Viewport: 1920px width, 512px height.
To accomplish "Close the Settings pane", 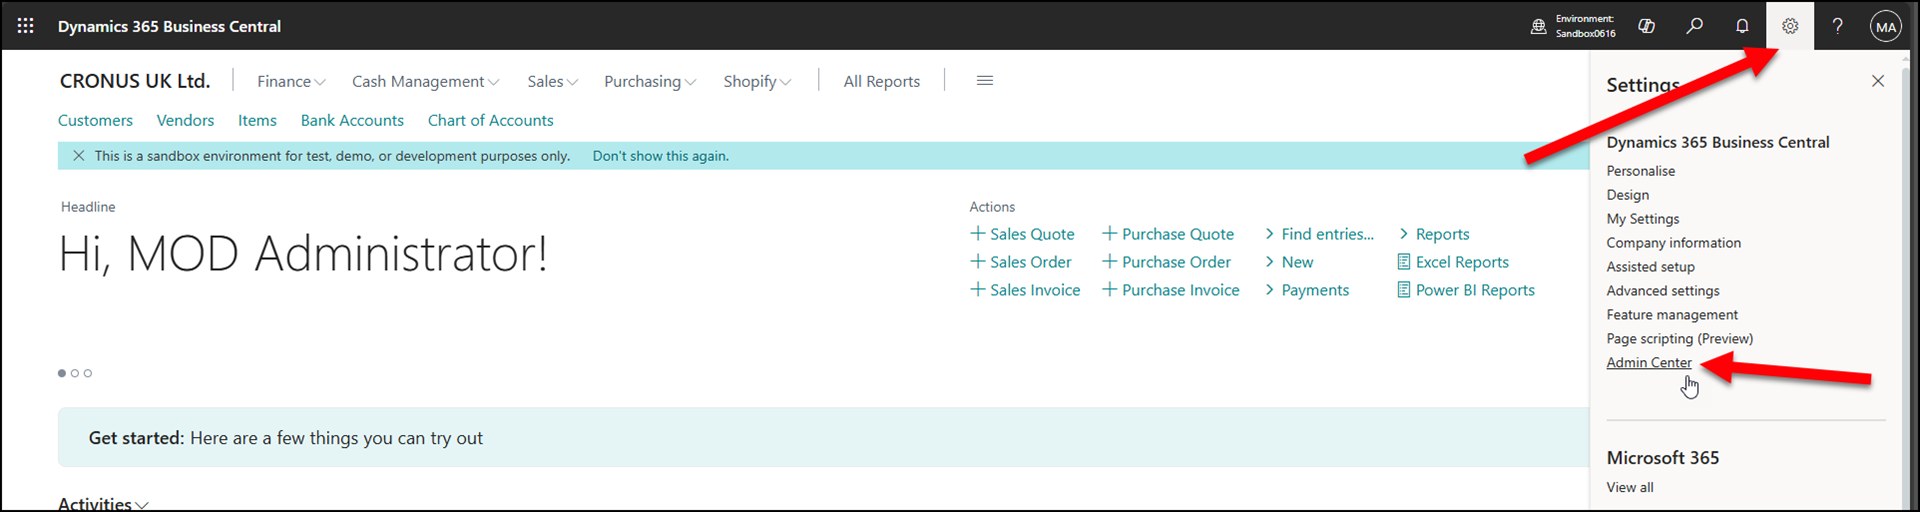I will pyautogui.click(x=1878, y=81).
